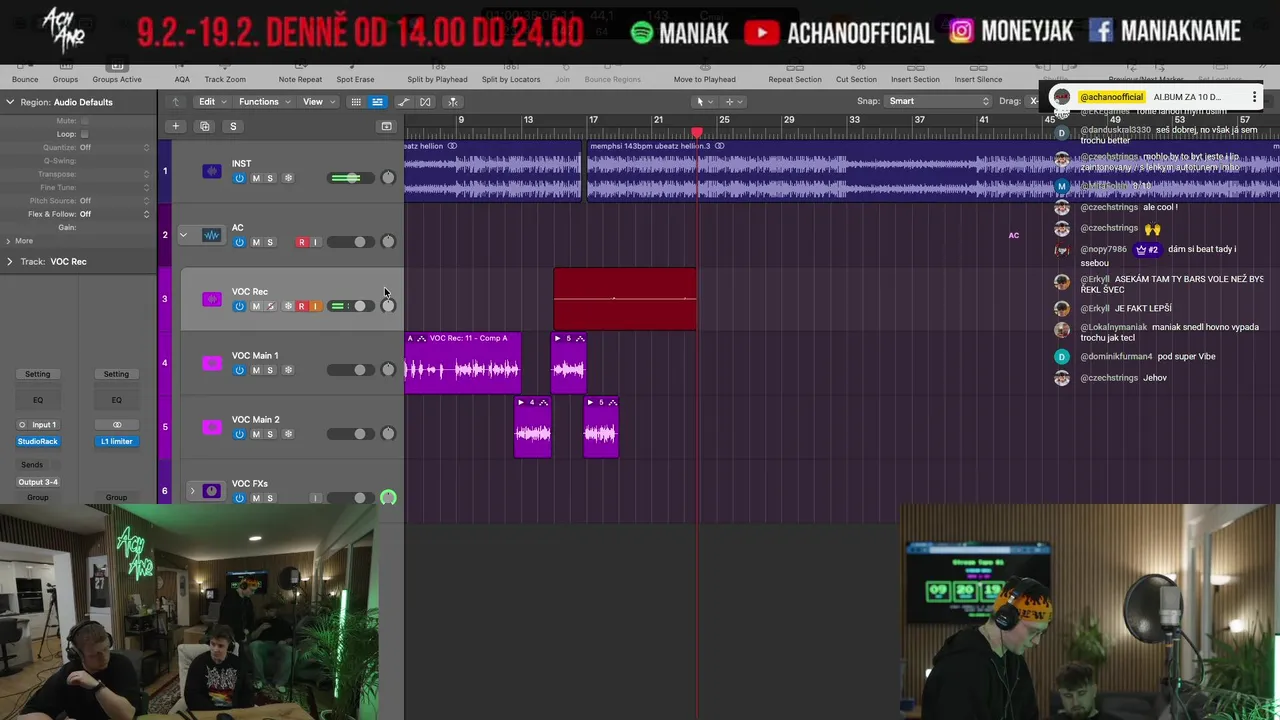Add a new track with plus button

[175, 126]
